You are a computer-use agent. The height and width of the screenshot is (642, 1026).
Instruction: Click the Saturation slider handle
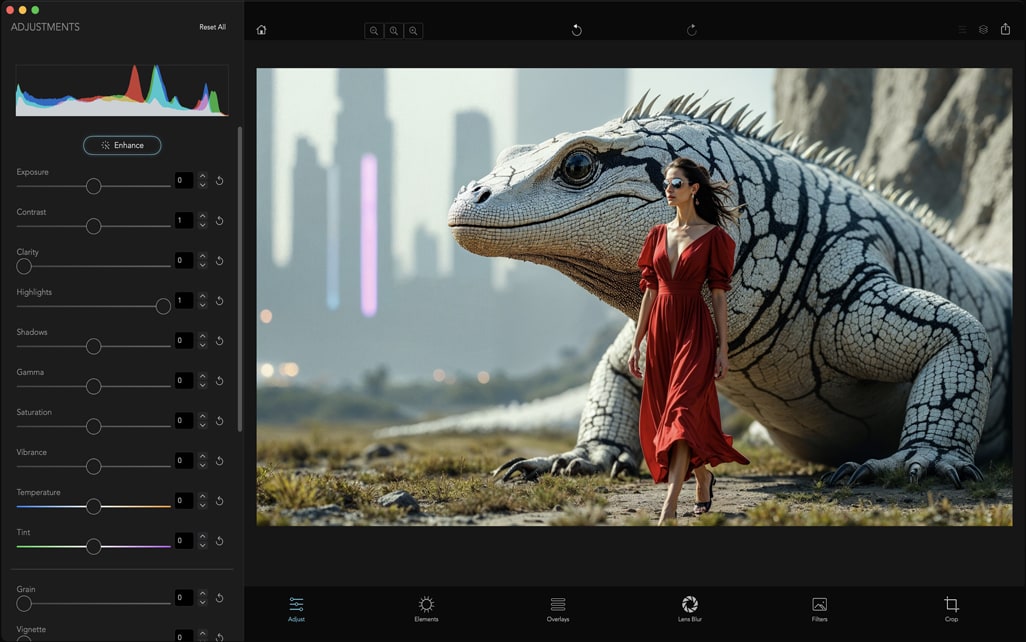93,426
